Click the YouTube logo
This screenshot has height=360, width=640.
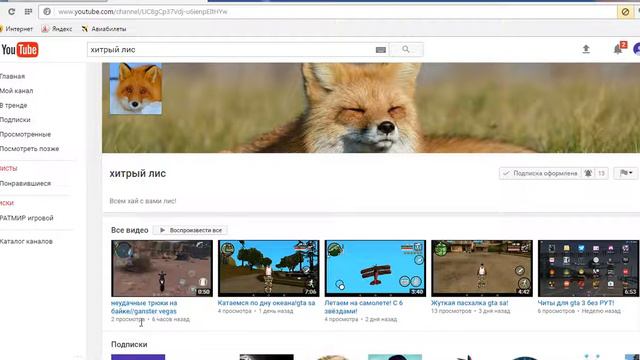pyautogui.click(x=20, y=50)
